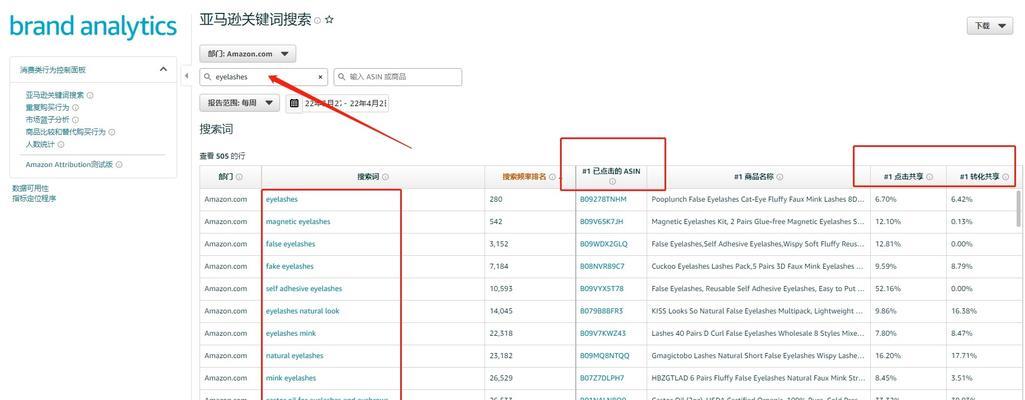Open the self adhesive eyelashes search term link

[x=304, y=288]
